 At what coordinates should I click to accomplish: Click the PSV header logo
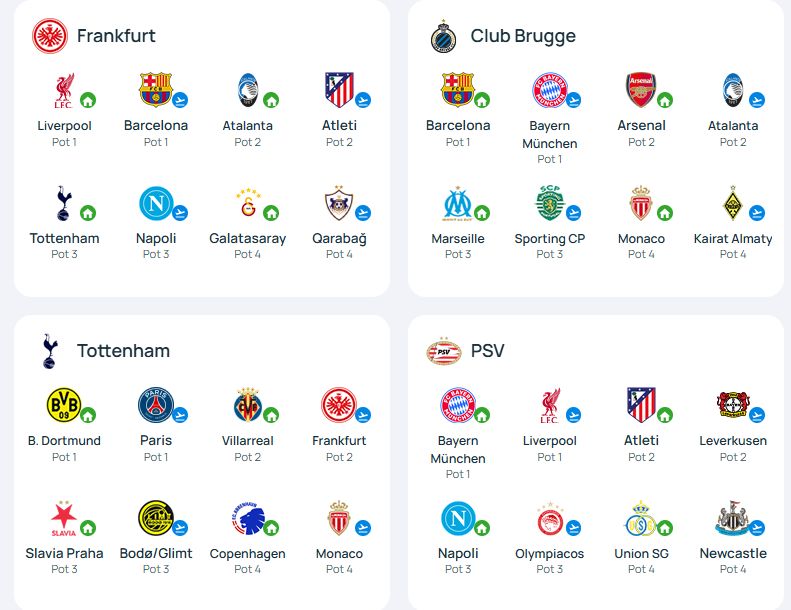[444, 351]
